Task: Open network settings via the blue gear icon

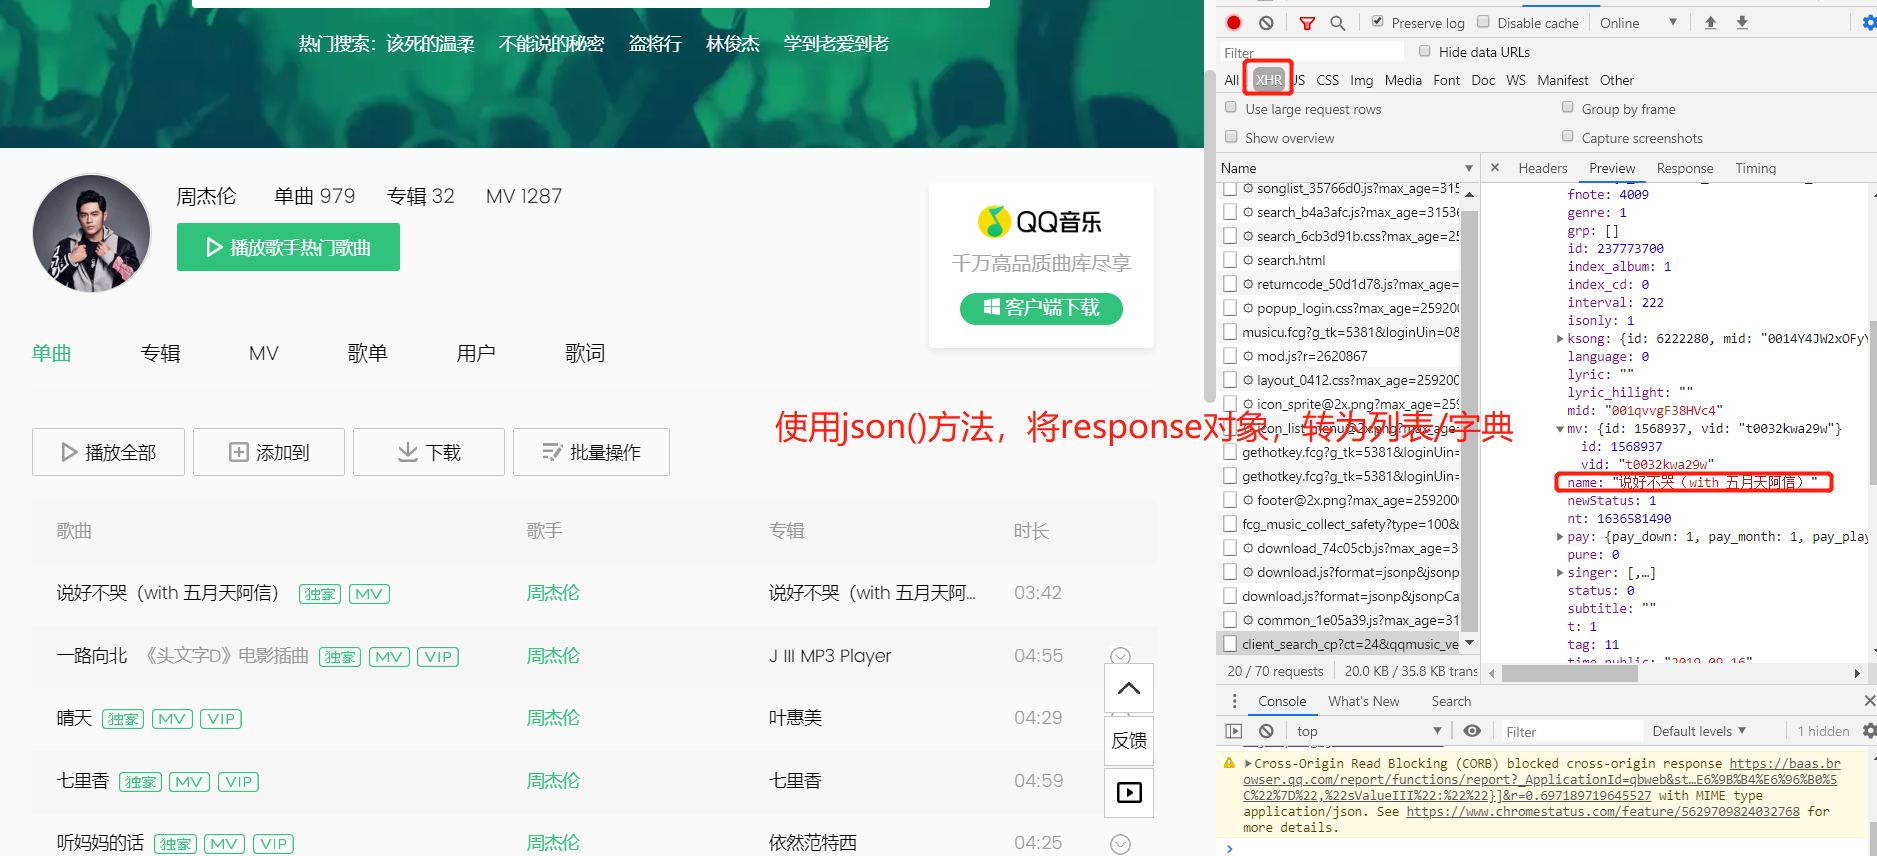Action: point(1869,23)
